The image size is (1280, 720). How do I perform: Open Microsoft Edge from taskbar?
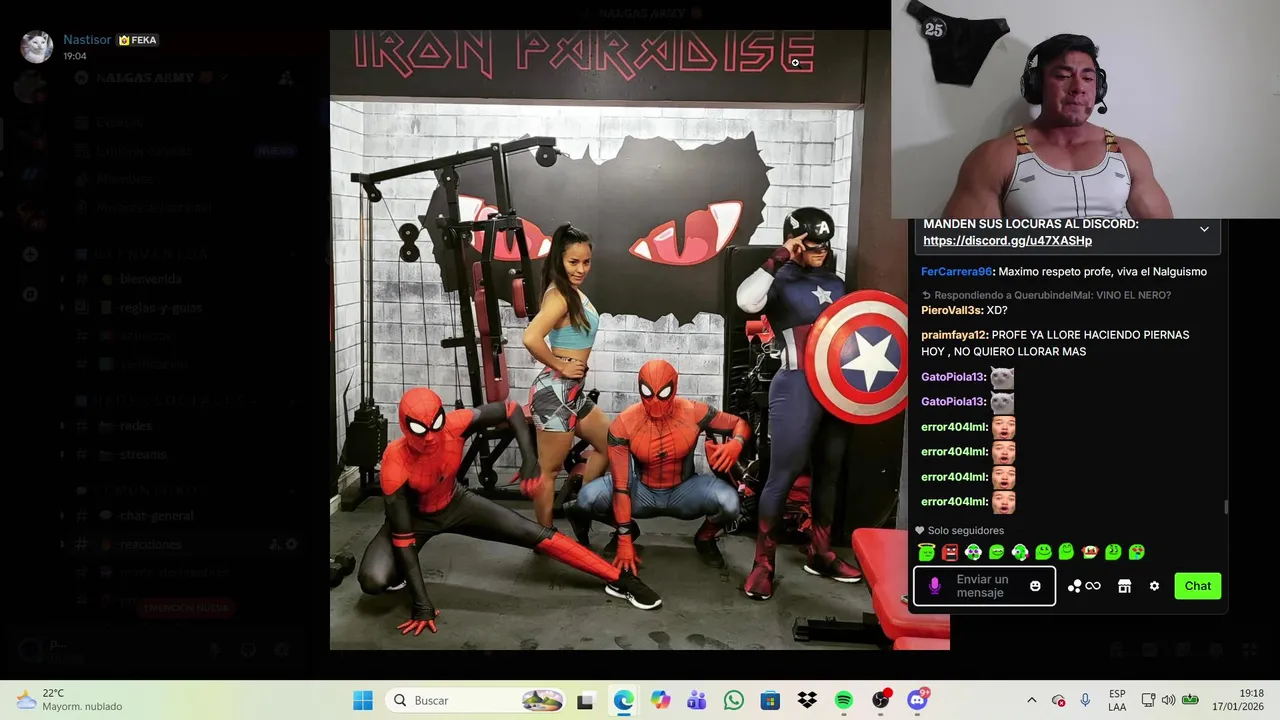coord(623,700)
